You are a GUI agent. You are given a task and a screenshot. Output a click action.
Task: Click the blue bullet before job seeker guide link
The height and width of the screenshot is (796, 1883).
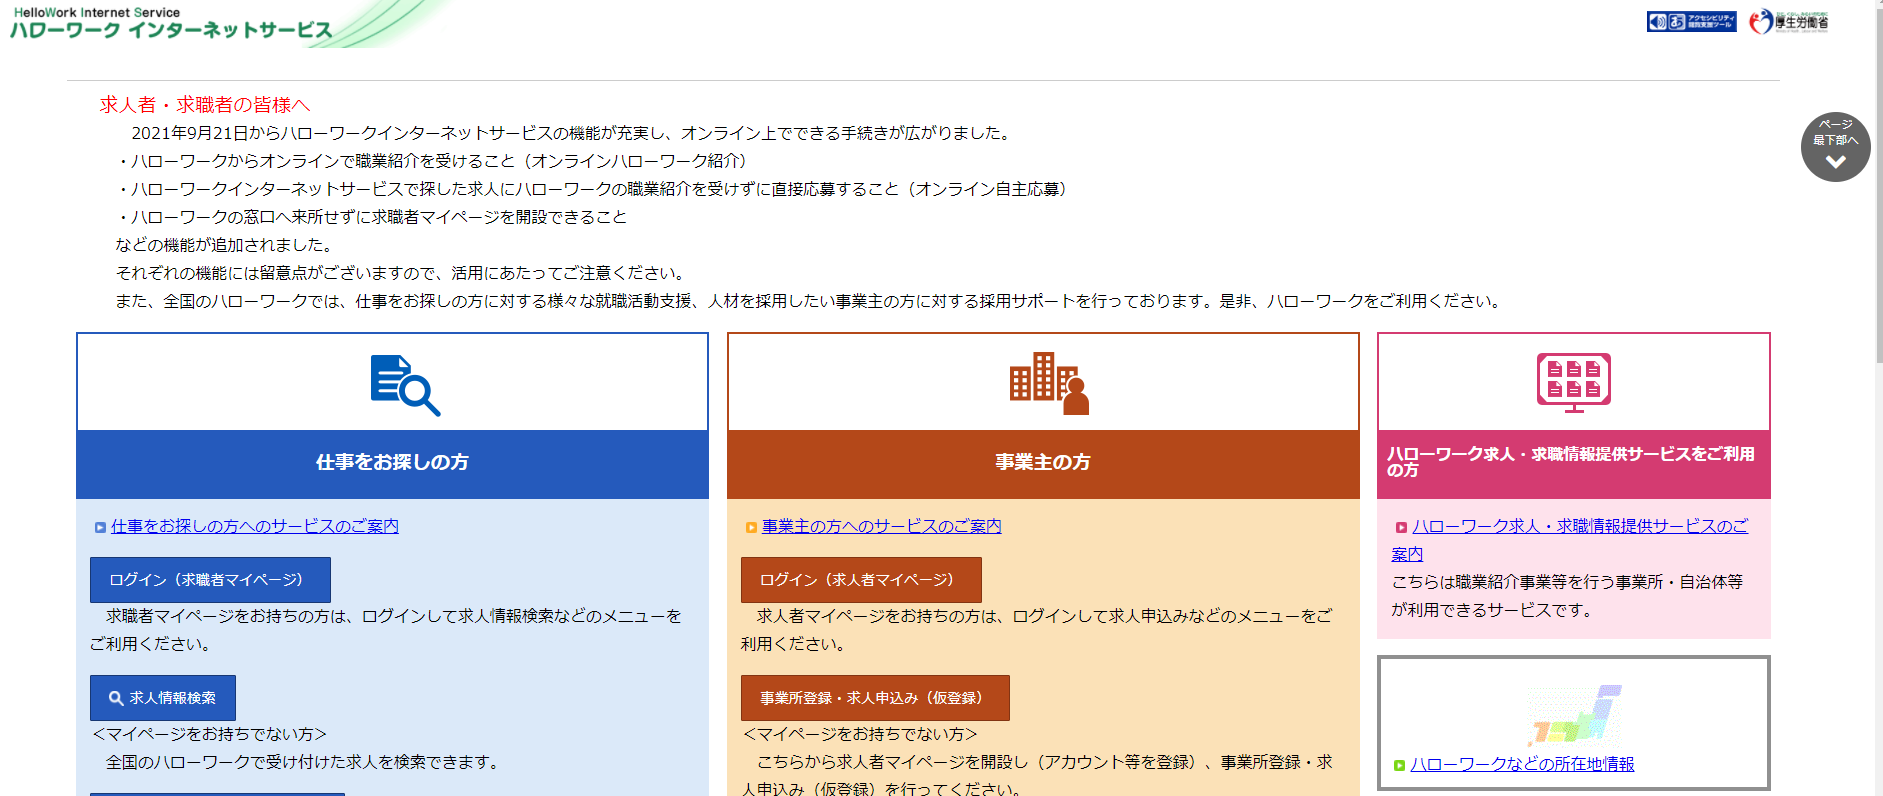click(x=100, y=527)
